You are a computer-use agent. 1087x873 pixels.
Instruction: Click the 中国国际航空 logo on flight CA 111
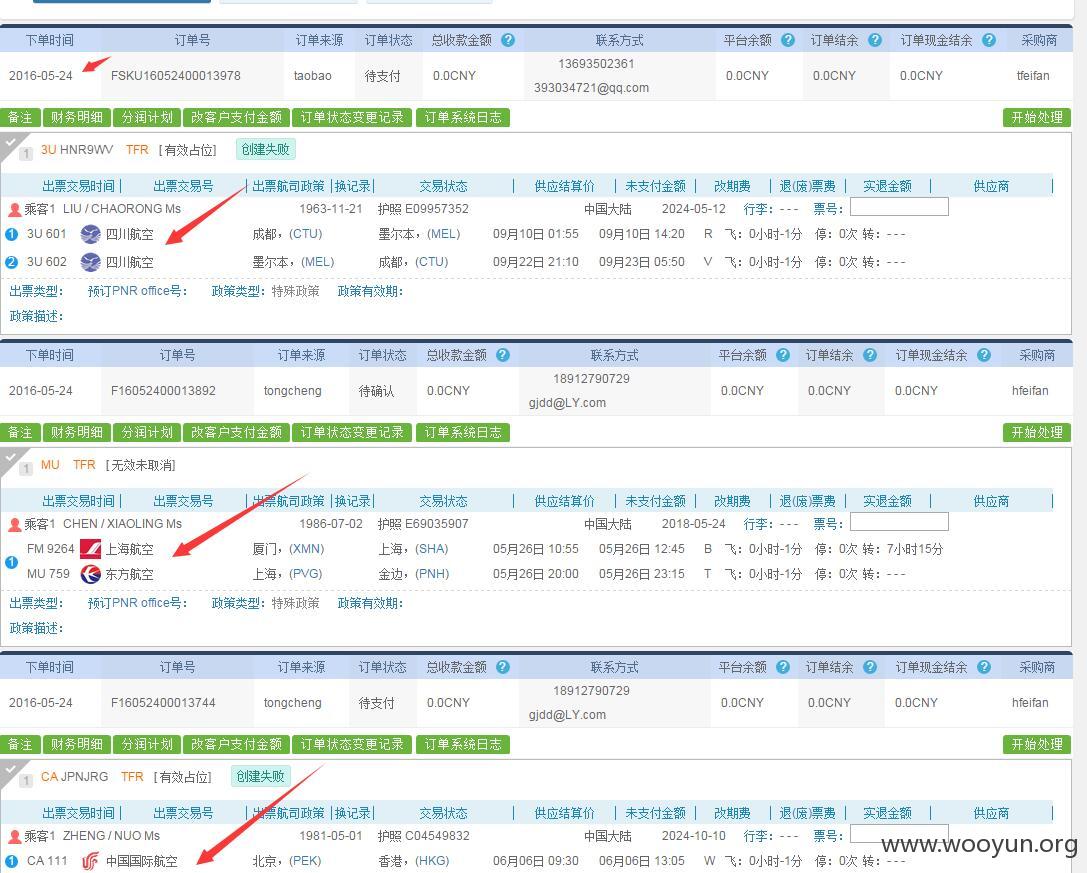(x=90, y=861)
